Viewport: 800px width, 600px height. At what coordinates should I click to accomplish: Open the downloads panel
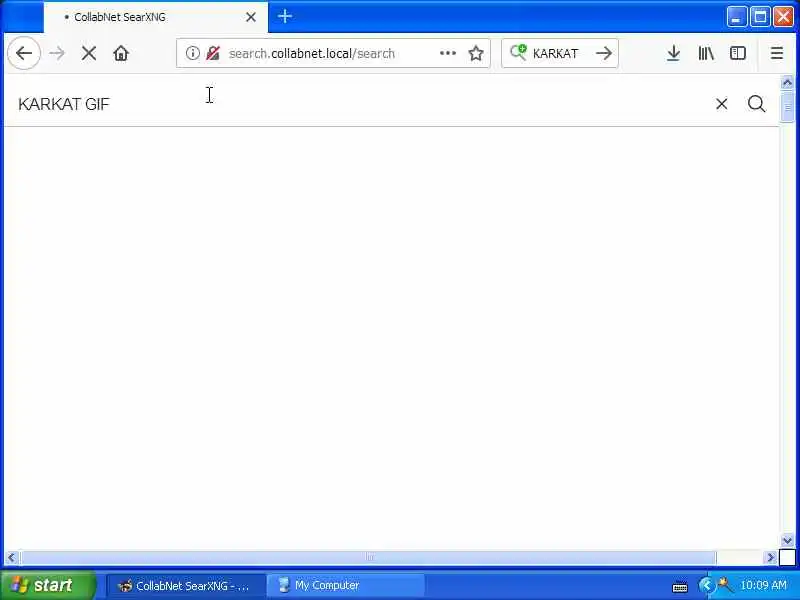(673, 53)
